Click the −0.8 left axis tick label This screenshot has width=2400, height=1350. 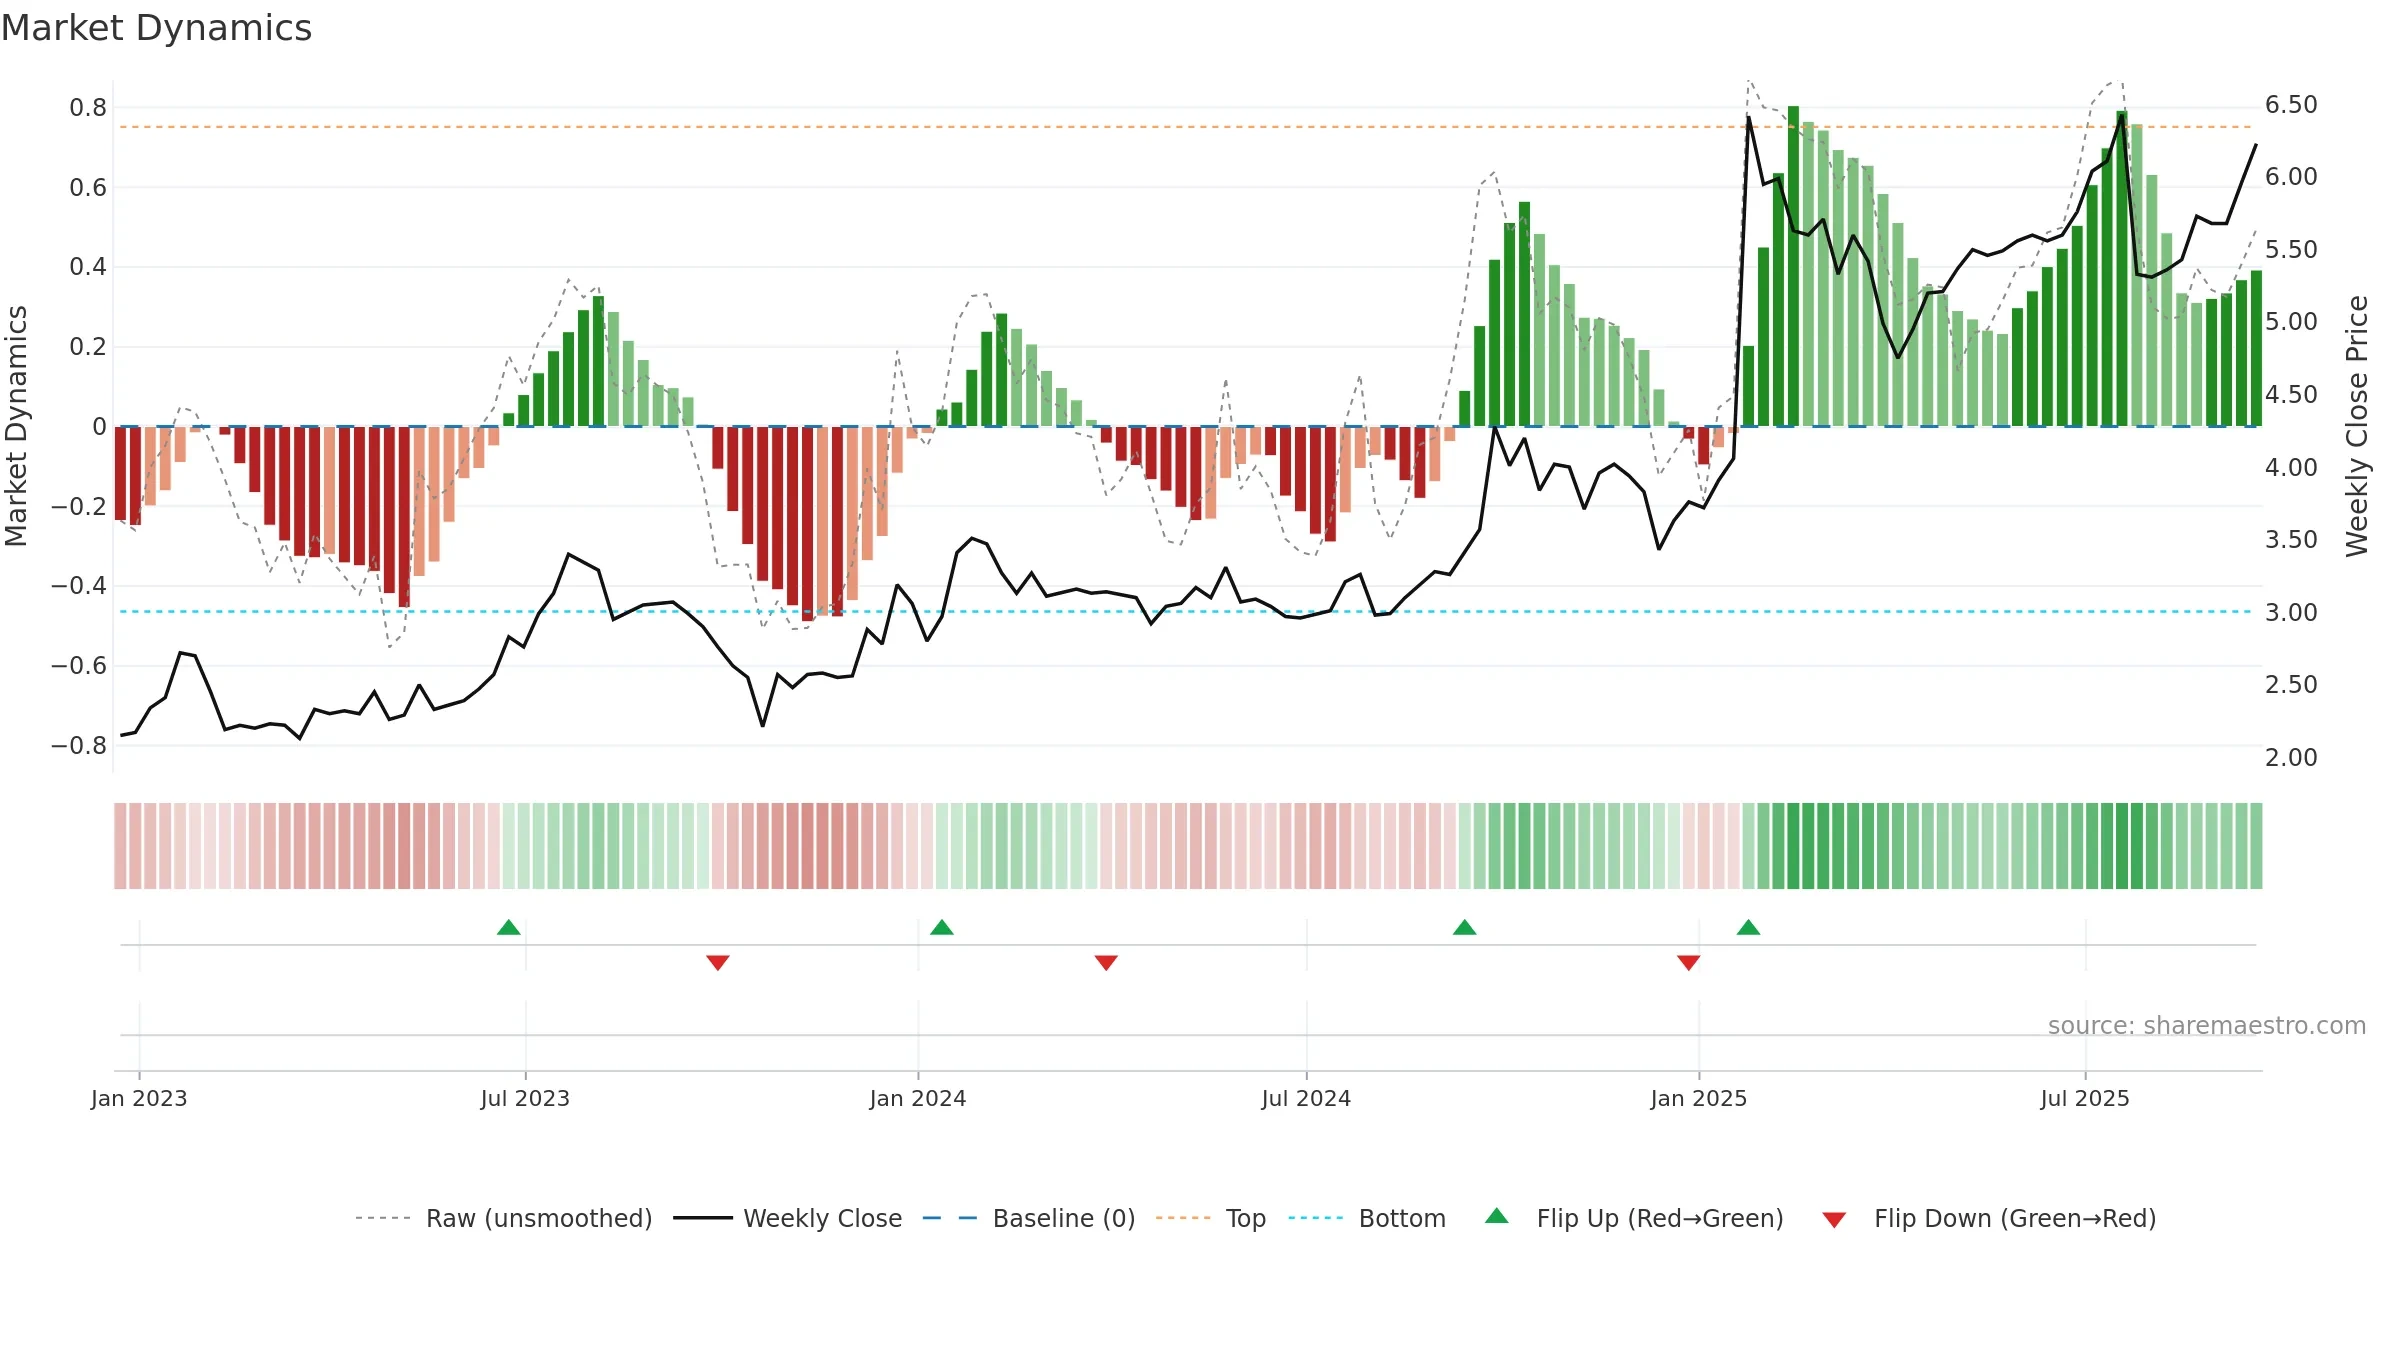point(79,746)
